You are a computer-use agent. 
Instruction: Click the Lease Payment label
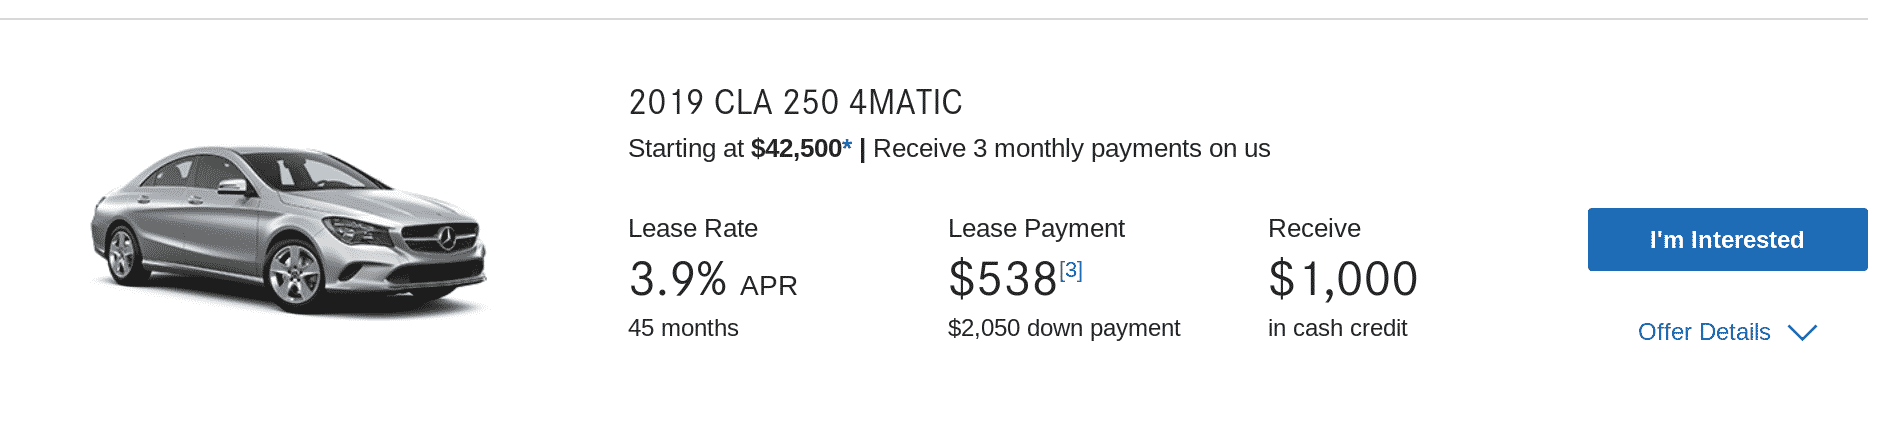click(1036, 228)
